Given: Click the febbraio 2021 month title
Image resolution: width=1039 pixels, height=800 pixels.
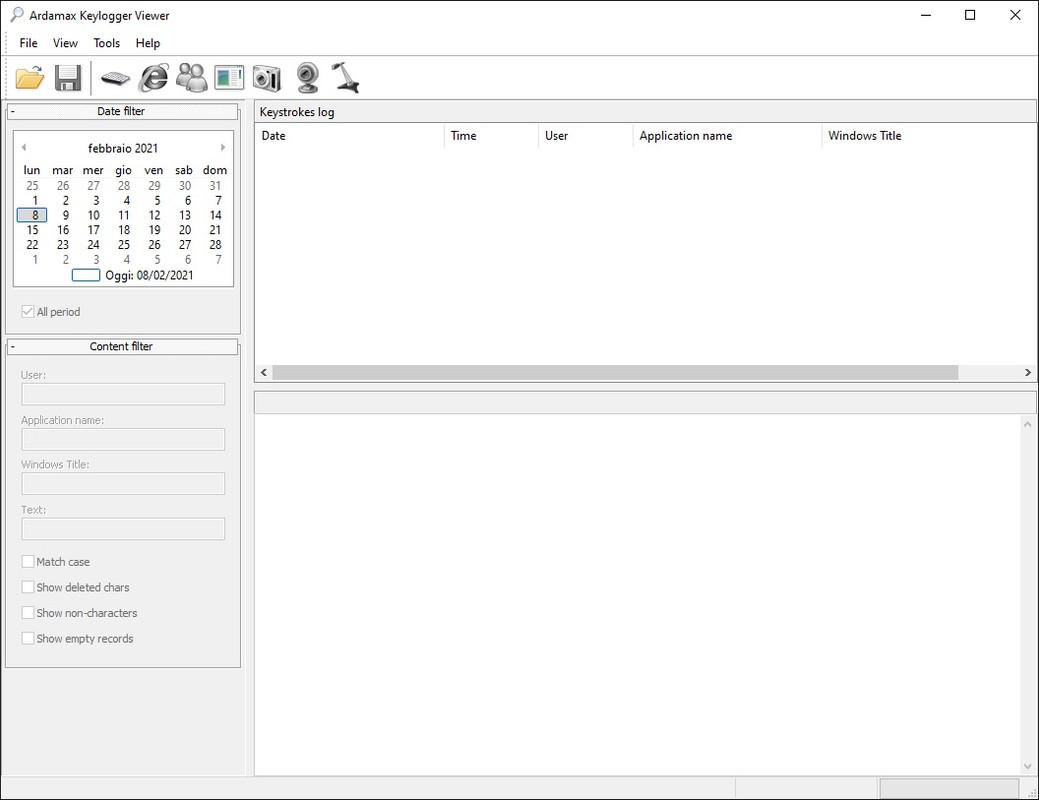Looking at the screenshot, I should (123, 148).
